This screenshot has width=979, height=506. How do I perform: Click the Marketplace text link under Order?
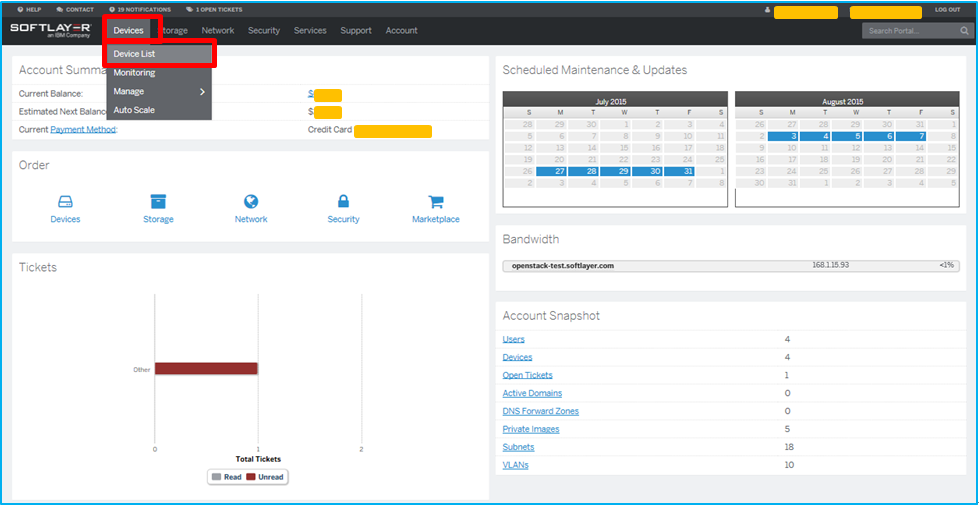click(436, 219)
